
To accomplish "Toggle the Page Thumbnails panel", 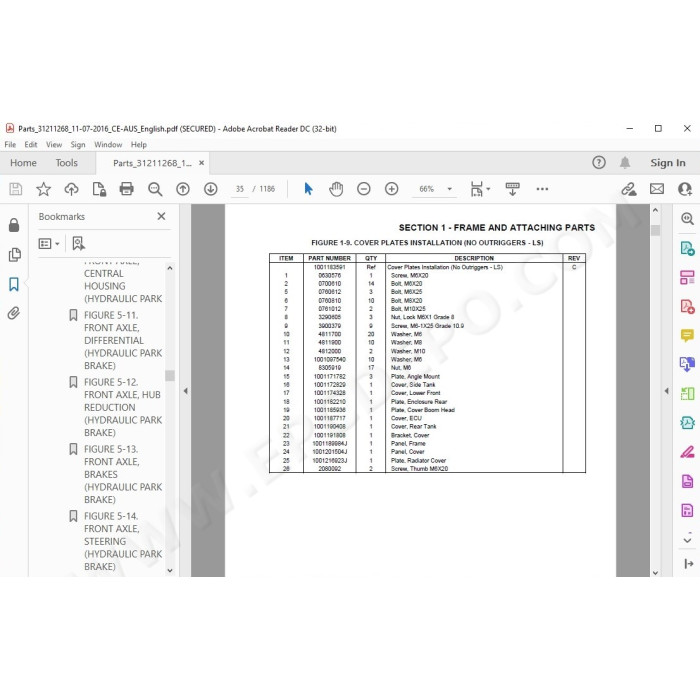I will coord(14,254).
